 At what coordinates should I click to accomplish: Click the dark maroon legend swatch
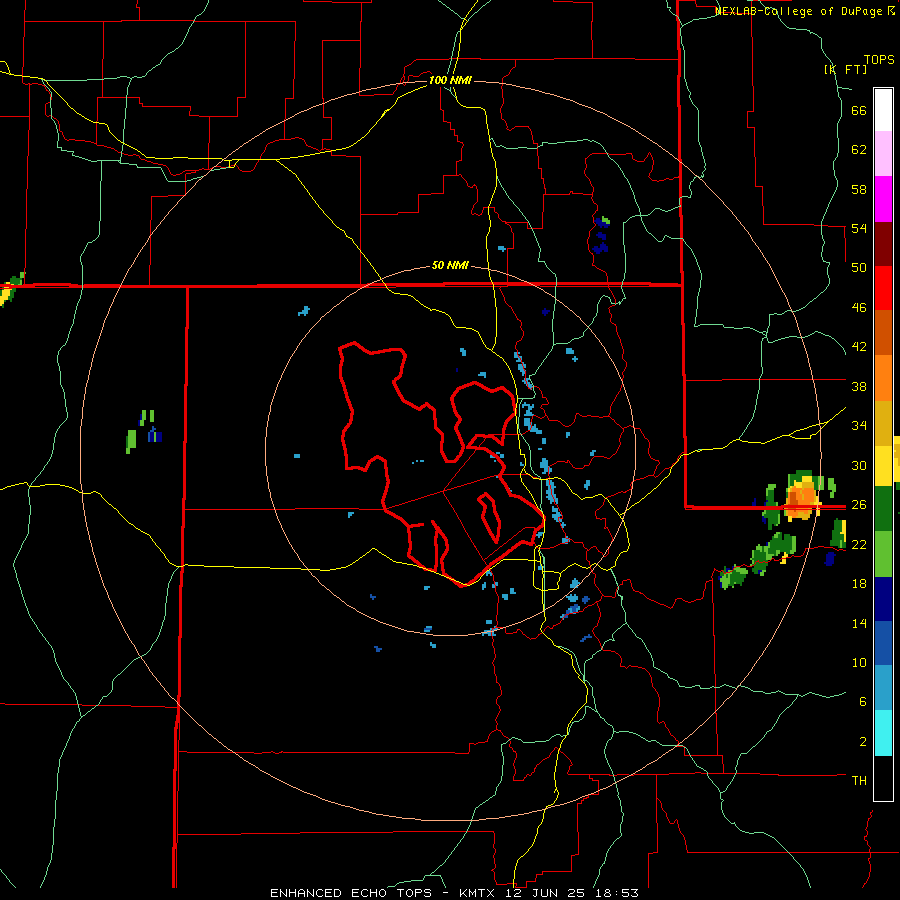(883, 243)
